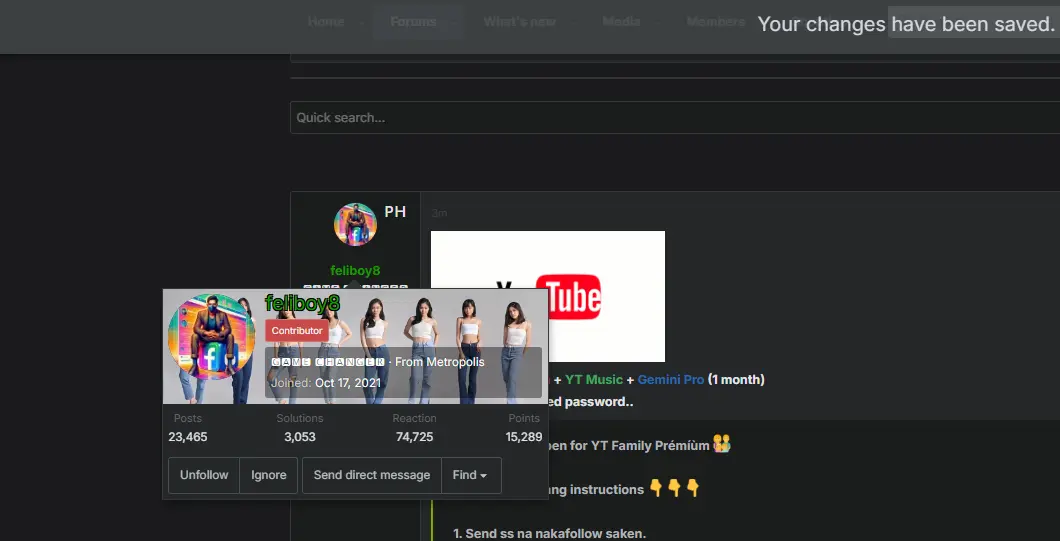This screenshot has width=1060, height=541.
Task: Click the small feliboy8 avatar beside the post
Action: pyautogui.click(x=355, y=225)
